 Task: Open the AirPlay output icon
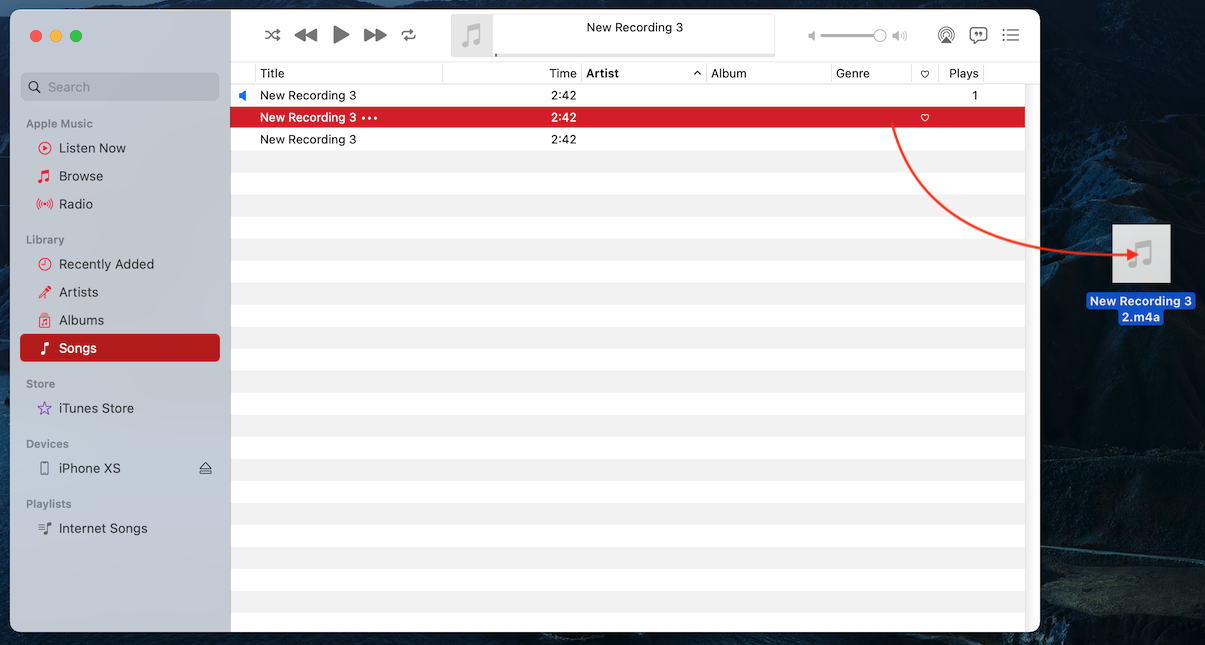click(946, 35)
